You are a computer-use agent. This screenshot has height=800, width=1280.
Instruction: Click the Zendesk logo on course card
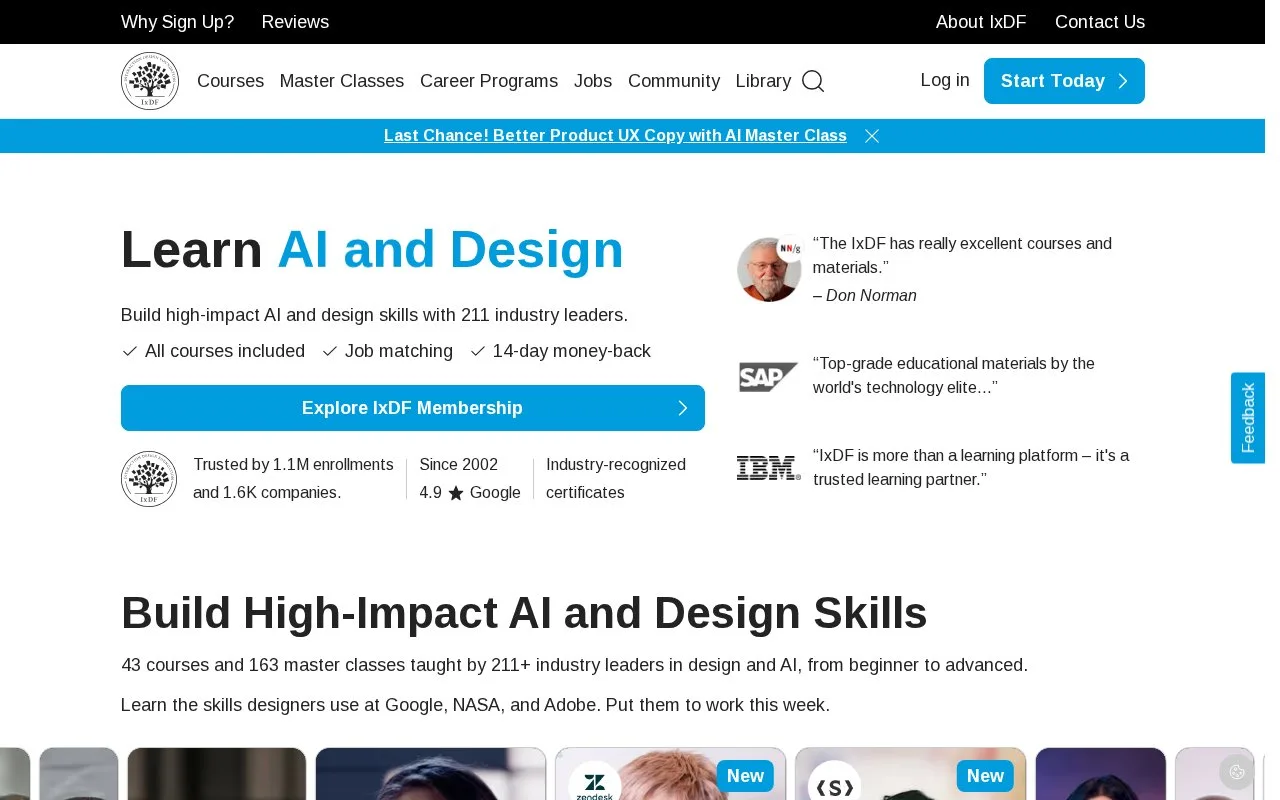(x=594, y=782)
